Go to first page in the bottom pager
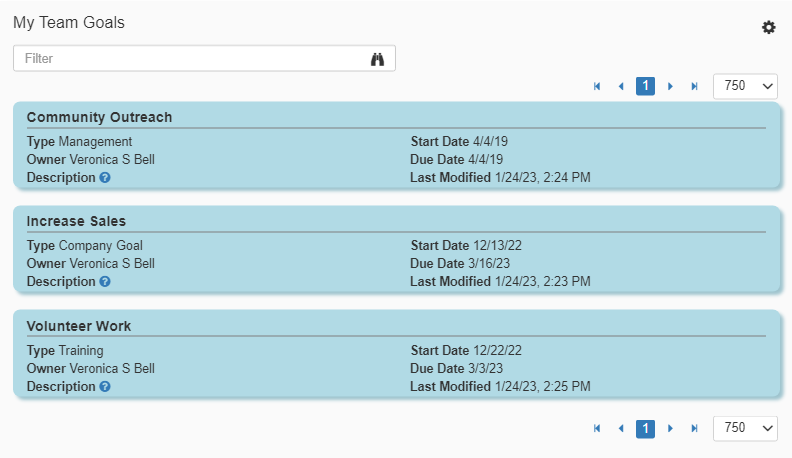Image resolution: width=792 pixels, height=458 pixels. pyautogui.click(x=597, y=428)
